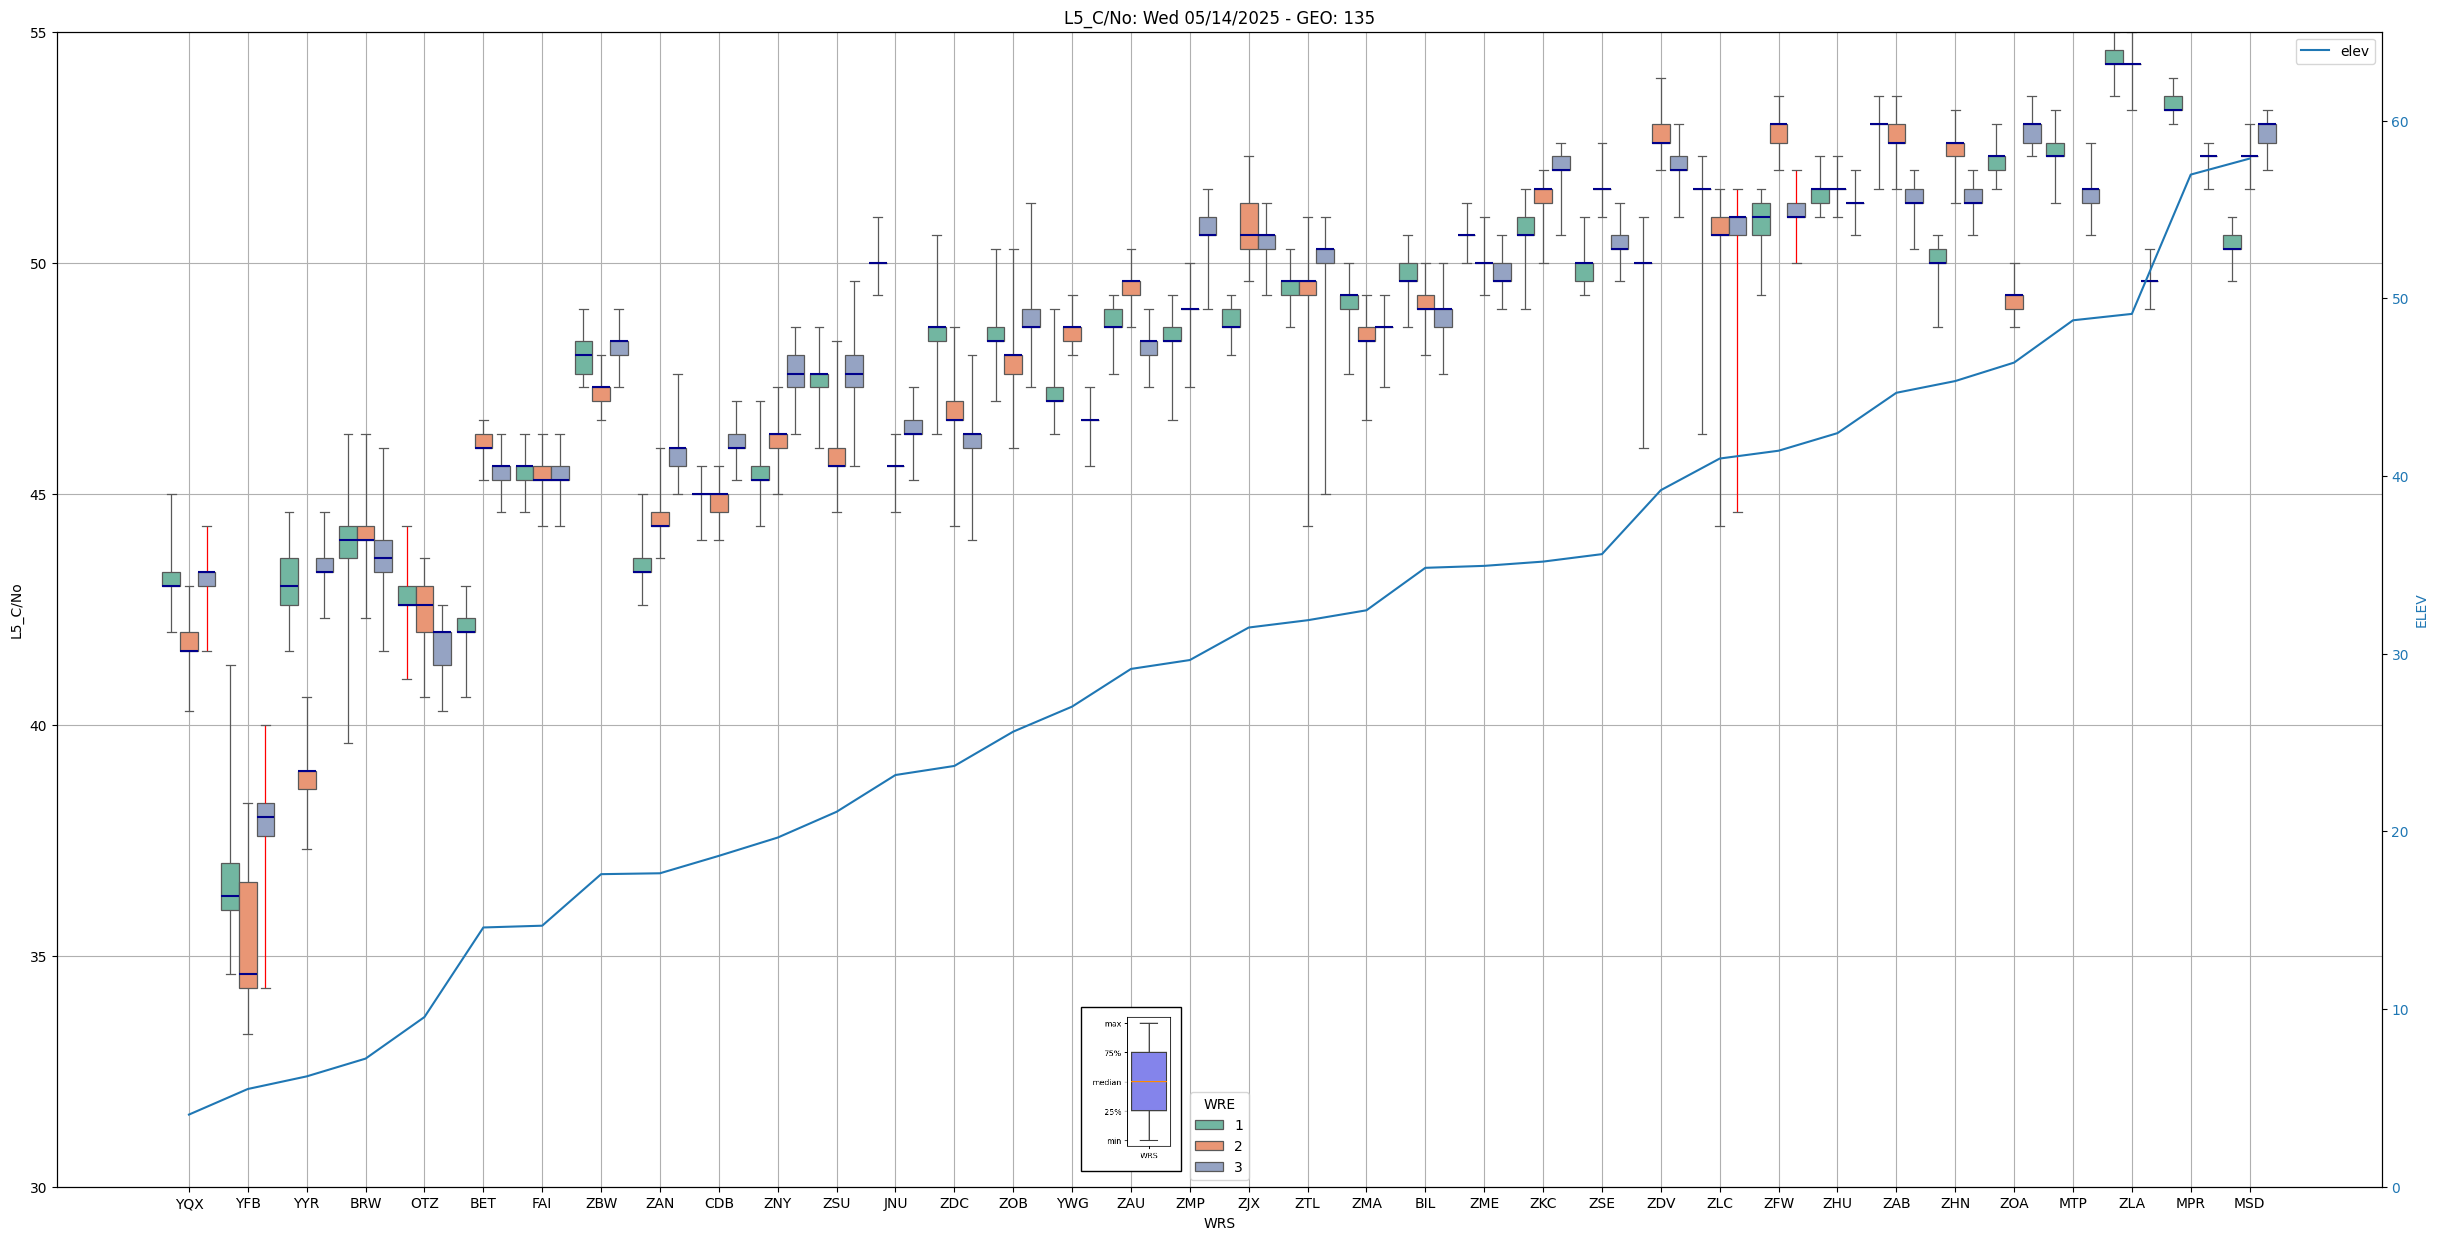Click the orange WRE 2 legend swatch
This screenshot has height=1240, width=2438.
[1209, 1146]
